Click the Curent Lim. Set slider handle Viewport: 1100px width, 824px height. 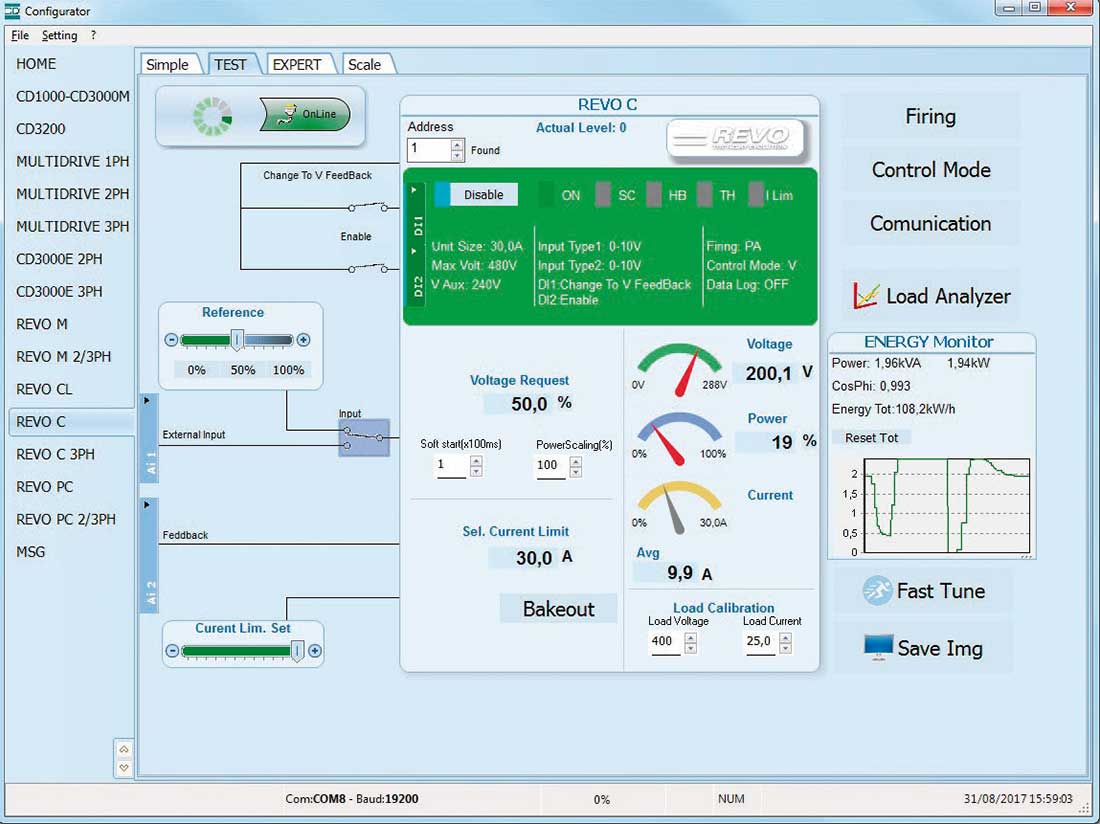pos(297,651)
